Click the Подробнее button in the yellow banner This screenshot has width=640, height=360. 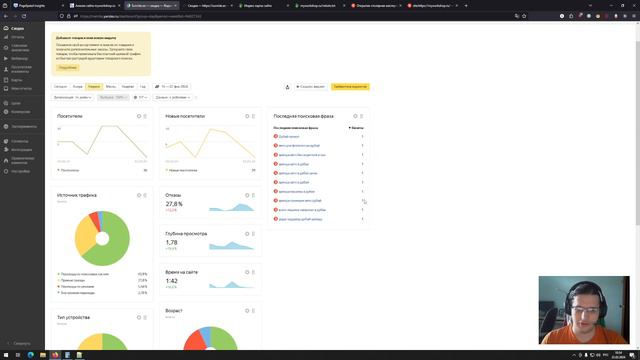click(x=67, y=68)
